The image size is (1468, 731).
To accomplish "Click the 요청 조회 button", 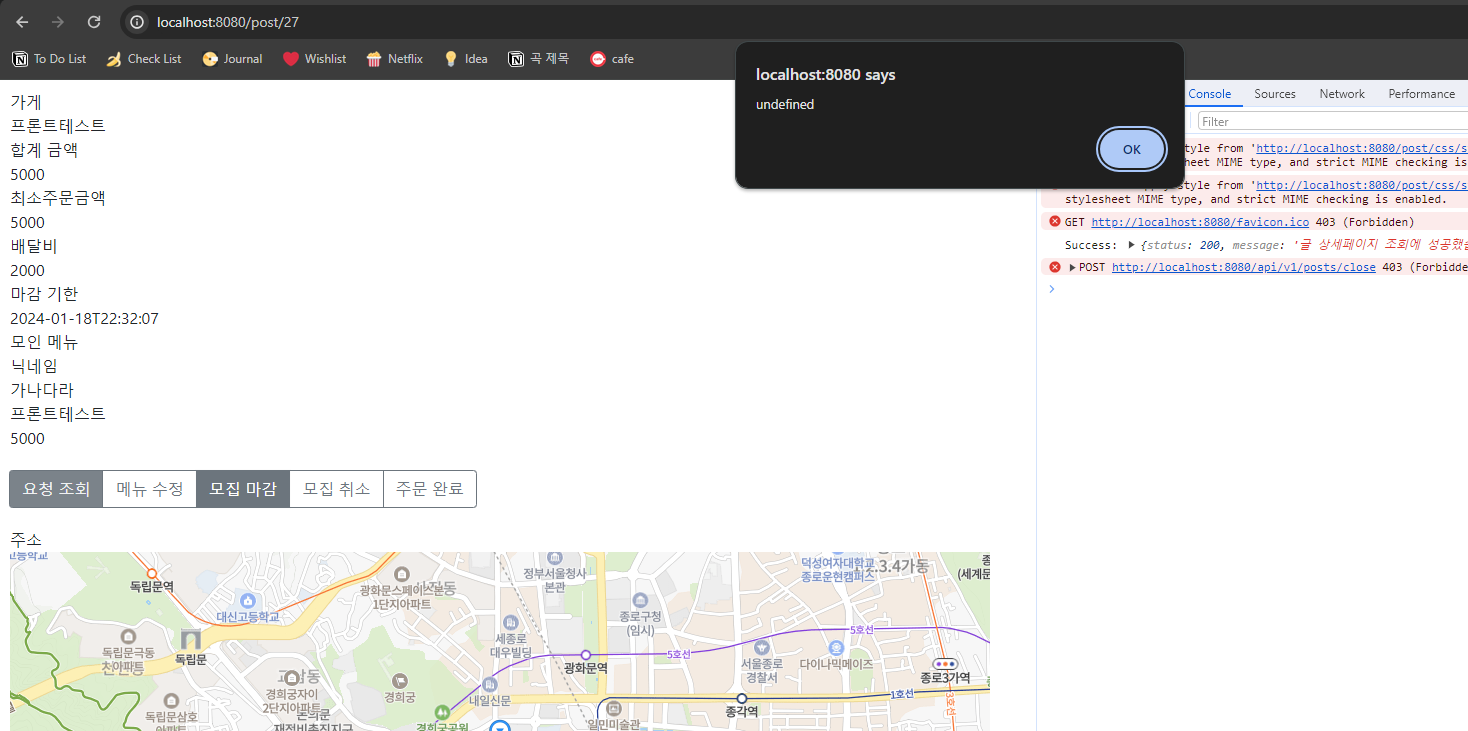I will pos(56,489).
